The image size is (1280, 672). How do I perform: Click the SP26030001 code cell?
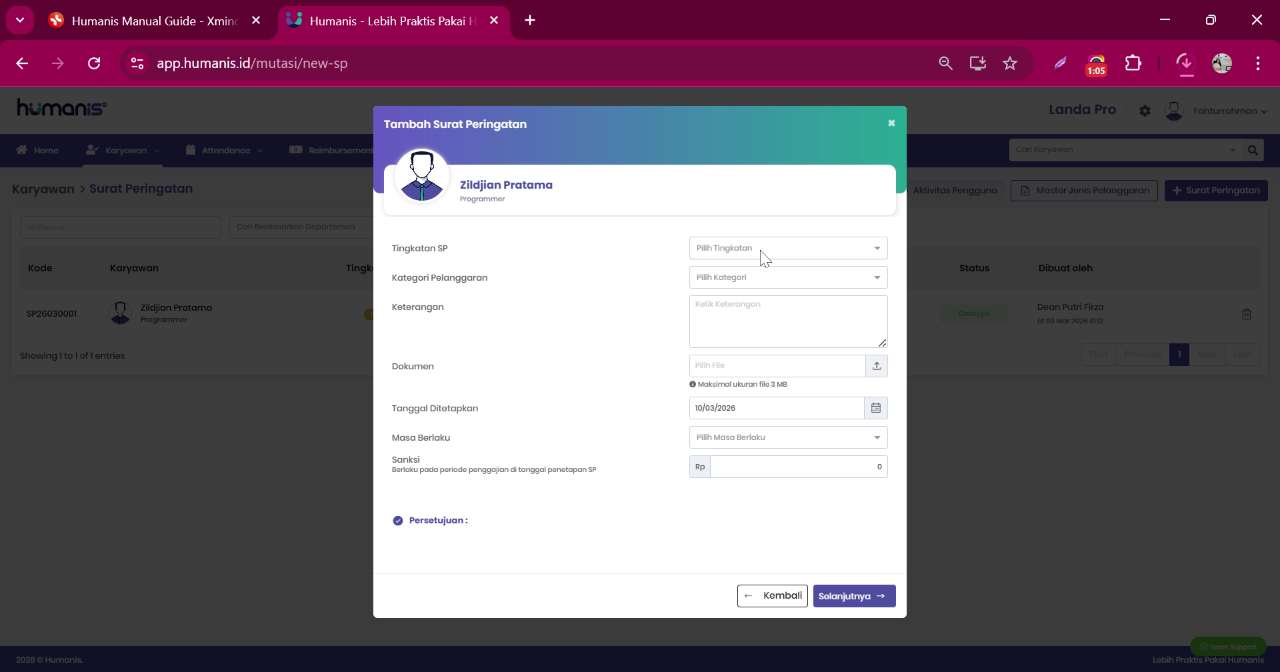point(52,314)
